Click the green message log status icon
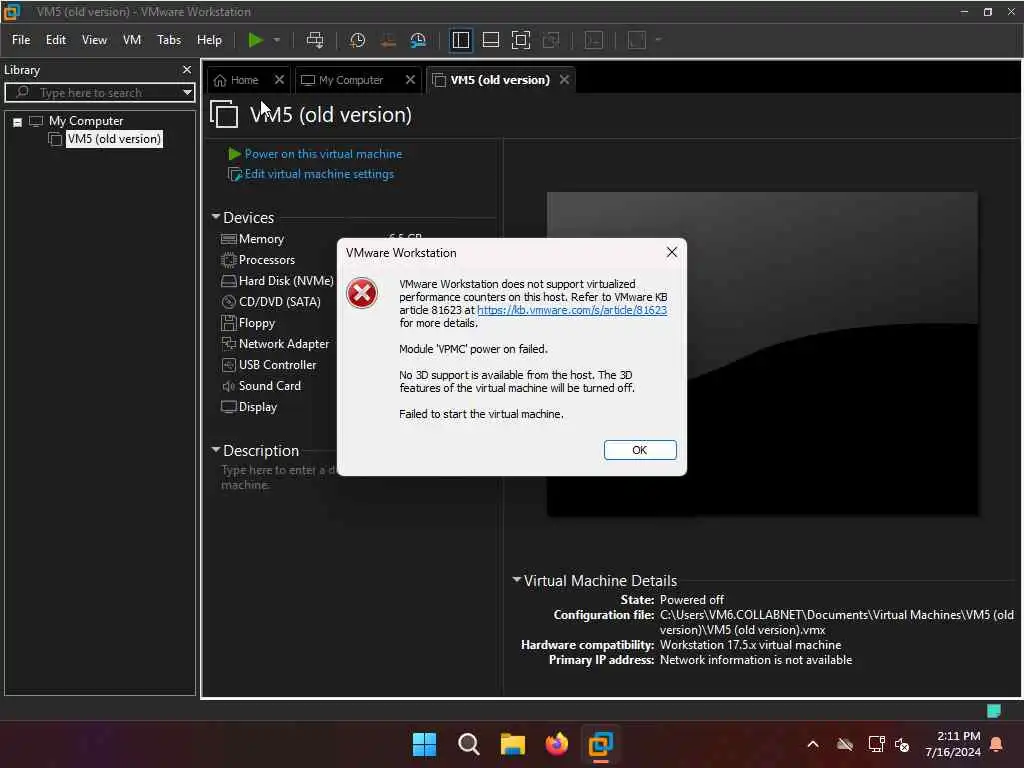The image size is (1024, 768). (994, 711)
